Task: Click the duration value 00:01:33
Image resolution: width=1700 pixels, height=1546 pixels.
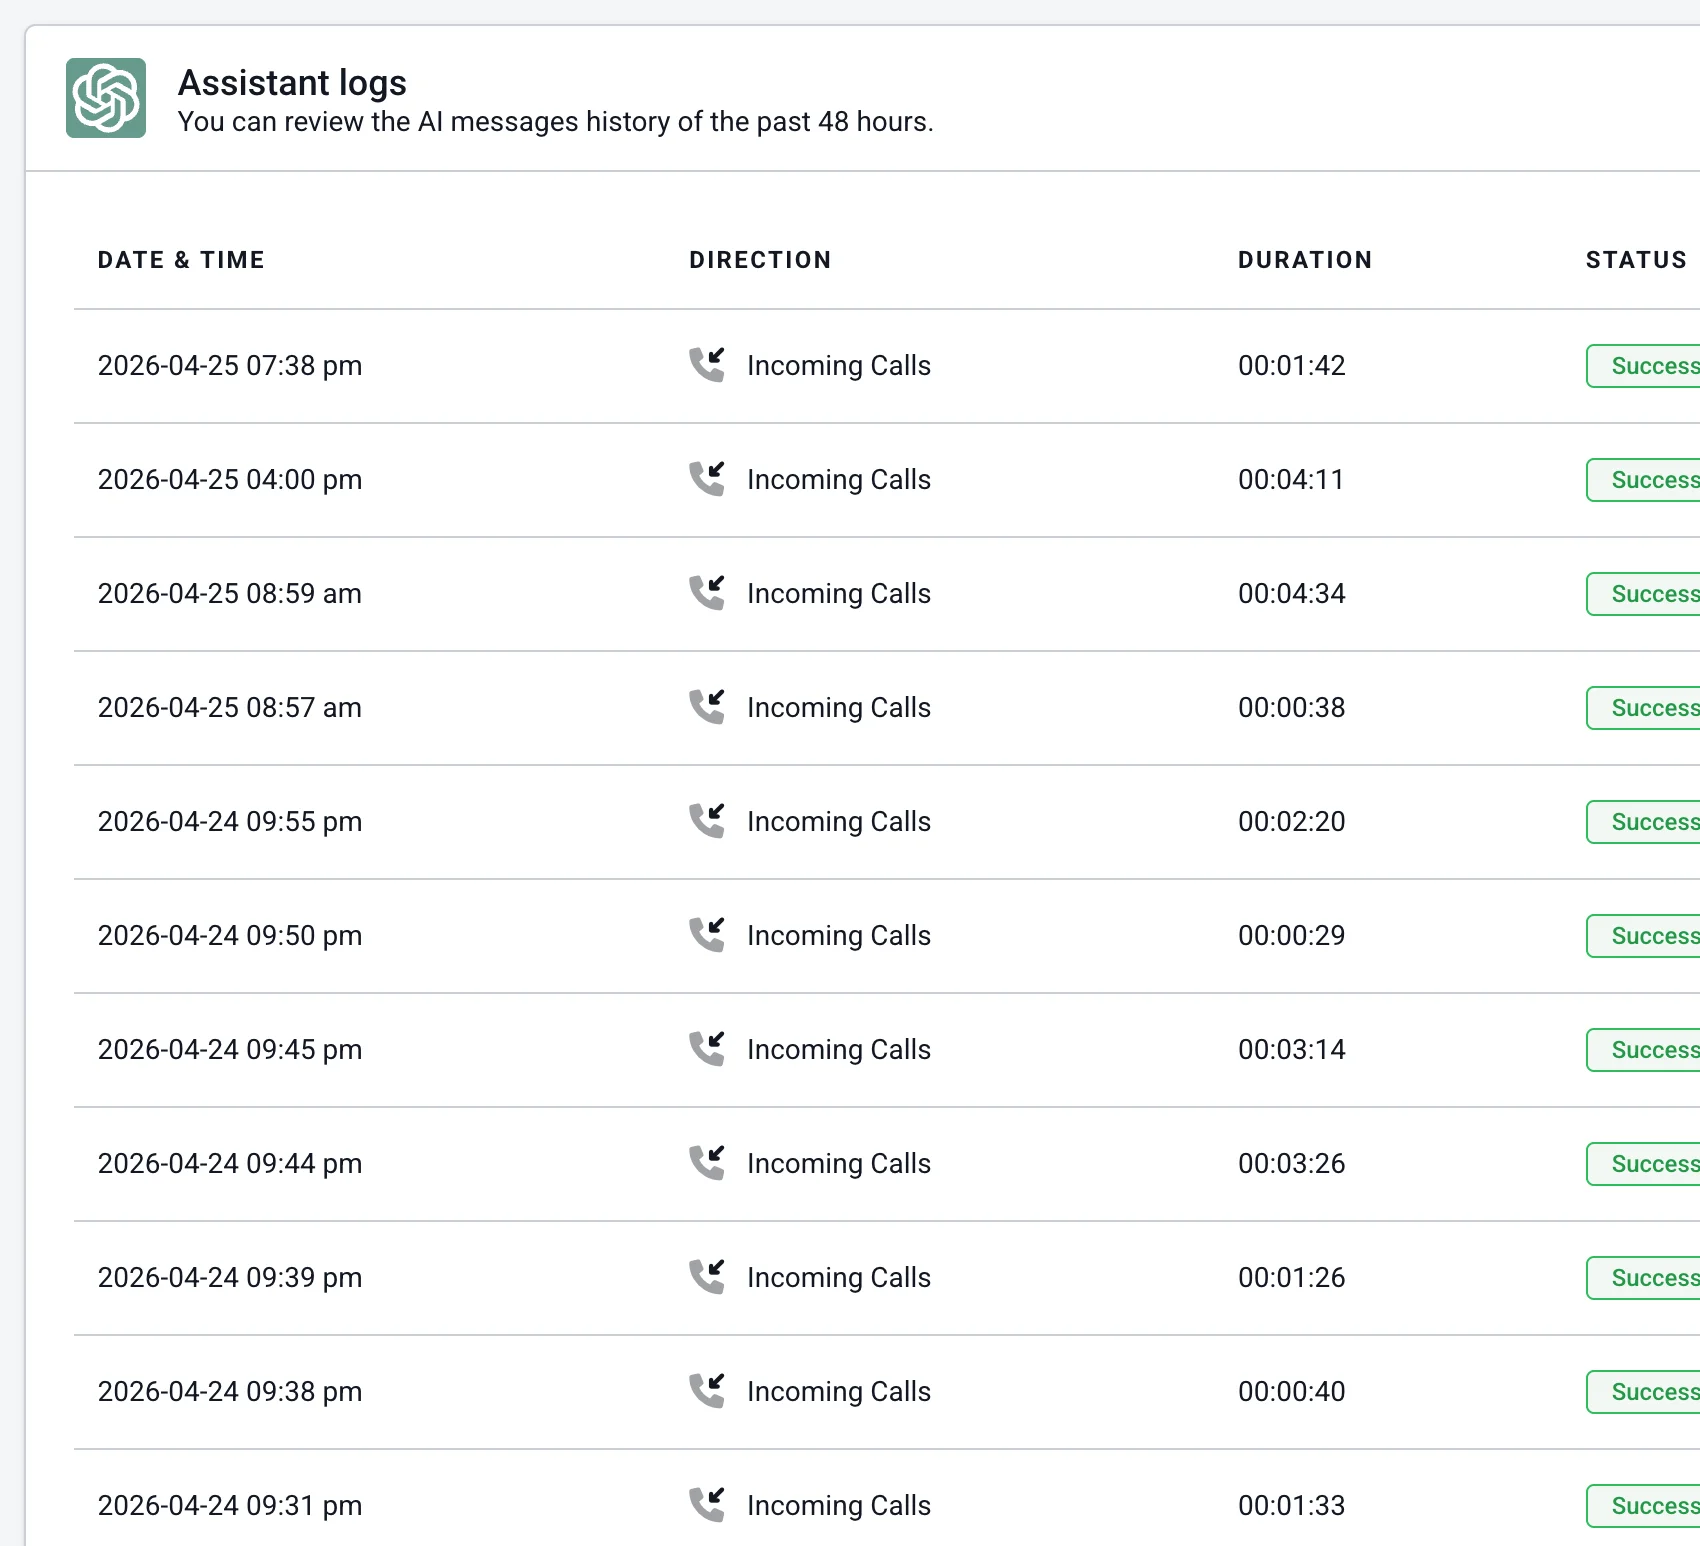Action: click(x=1292, y=1506)
